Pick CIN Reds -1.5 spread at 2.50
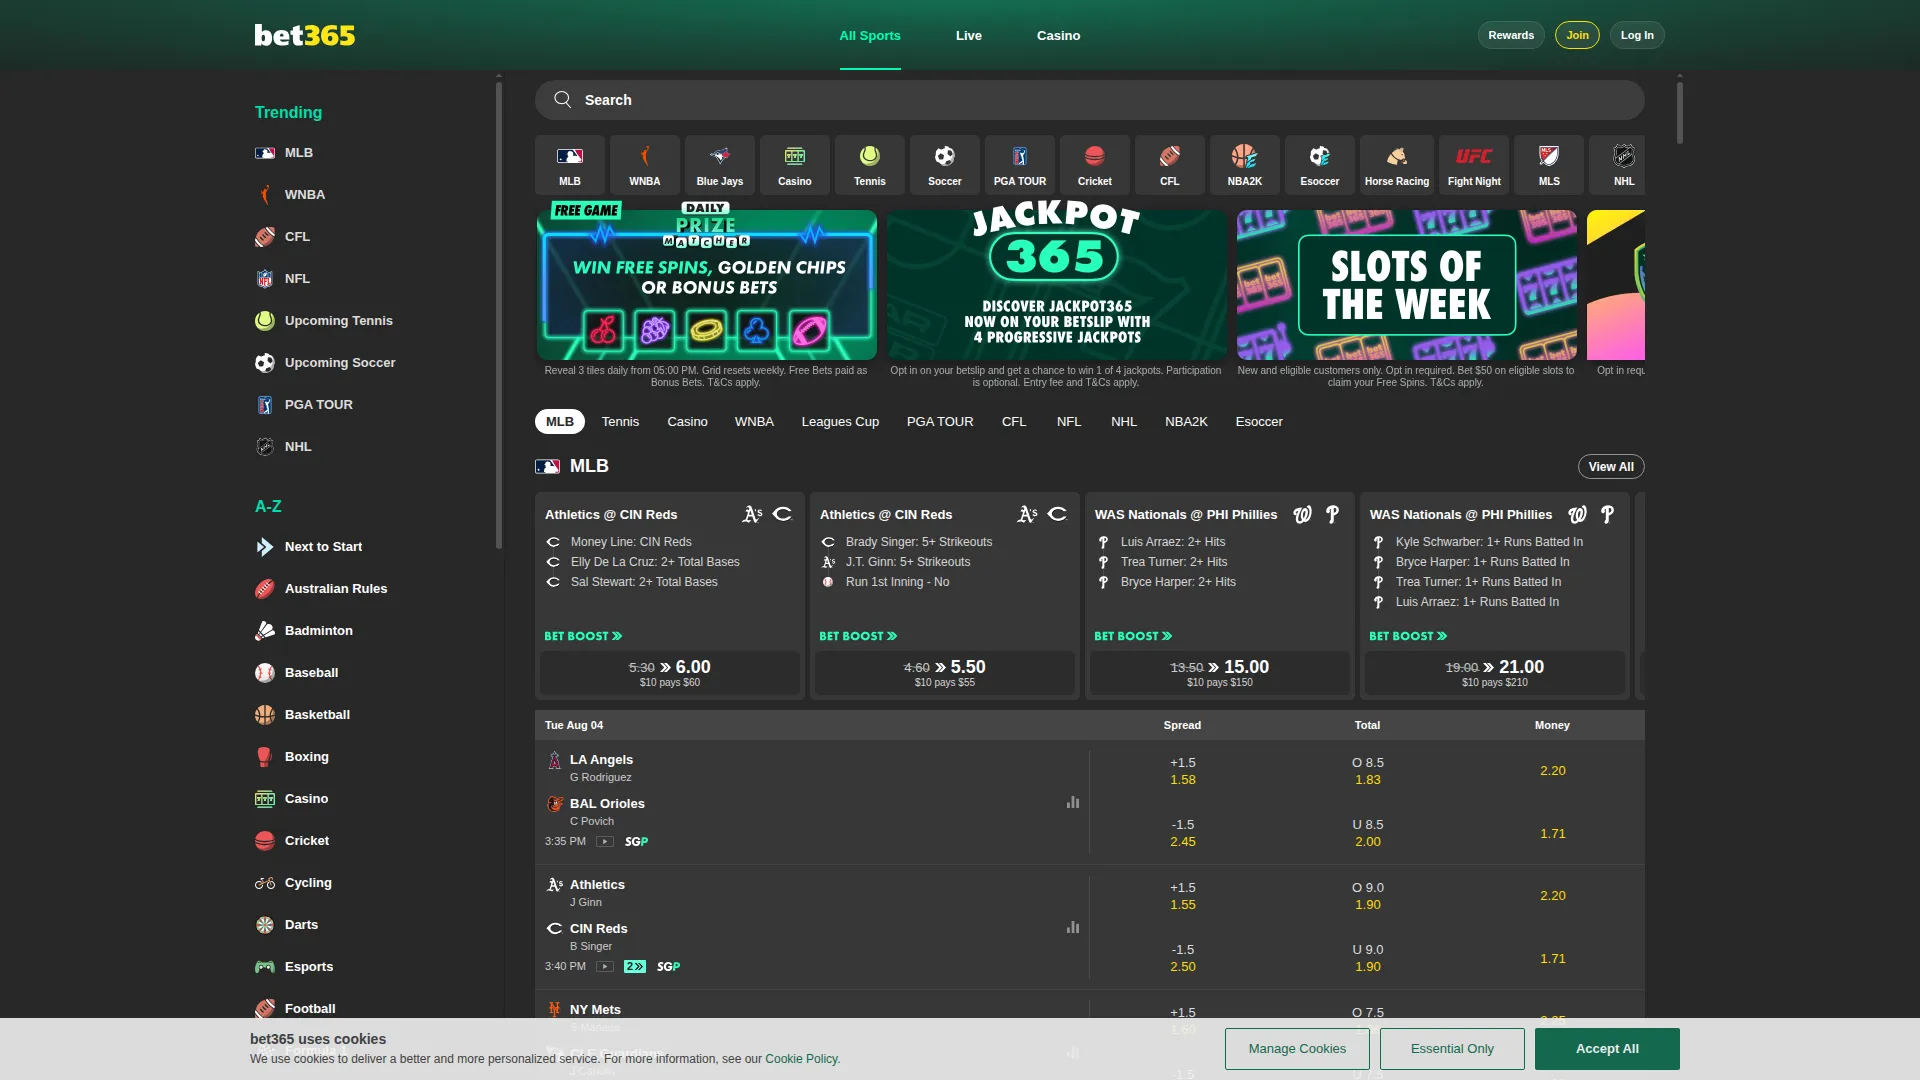The height and width of the screenshot is (1080, 1920). click(1183, 958)
